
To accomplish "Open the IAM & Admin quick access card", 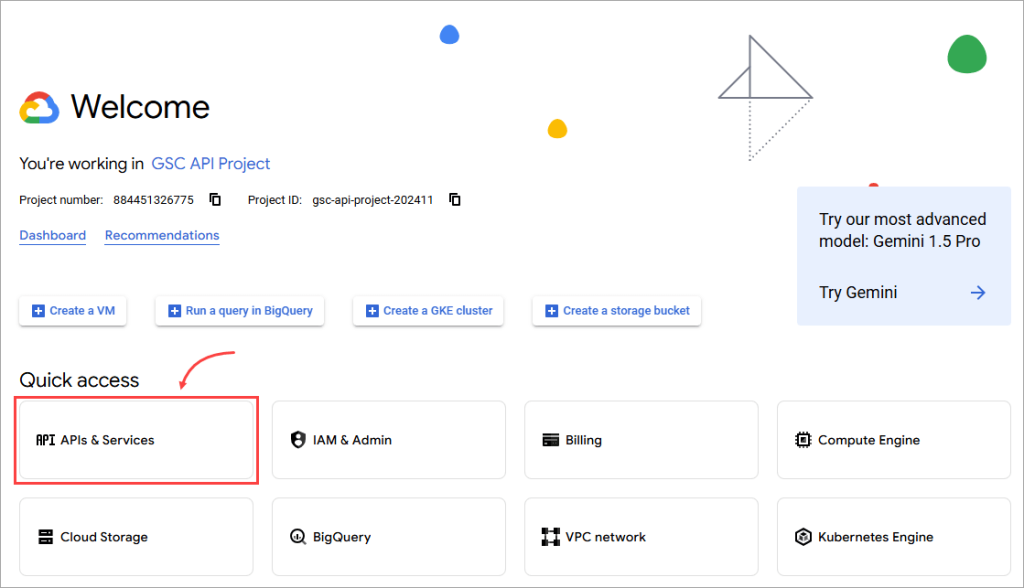I will click(389, 440).
